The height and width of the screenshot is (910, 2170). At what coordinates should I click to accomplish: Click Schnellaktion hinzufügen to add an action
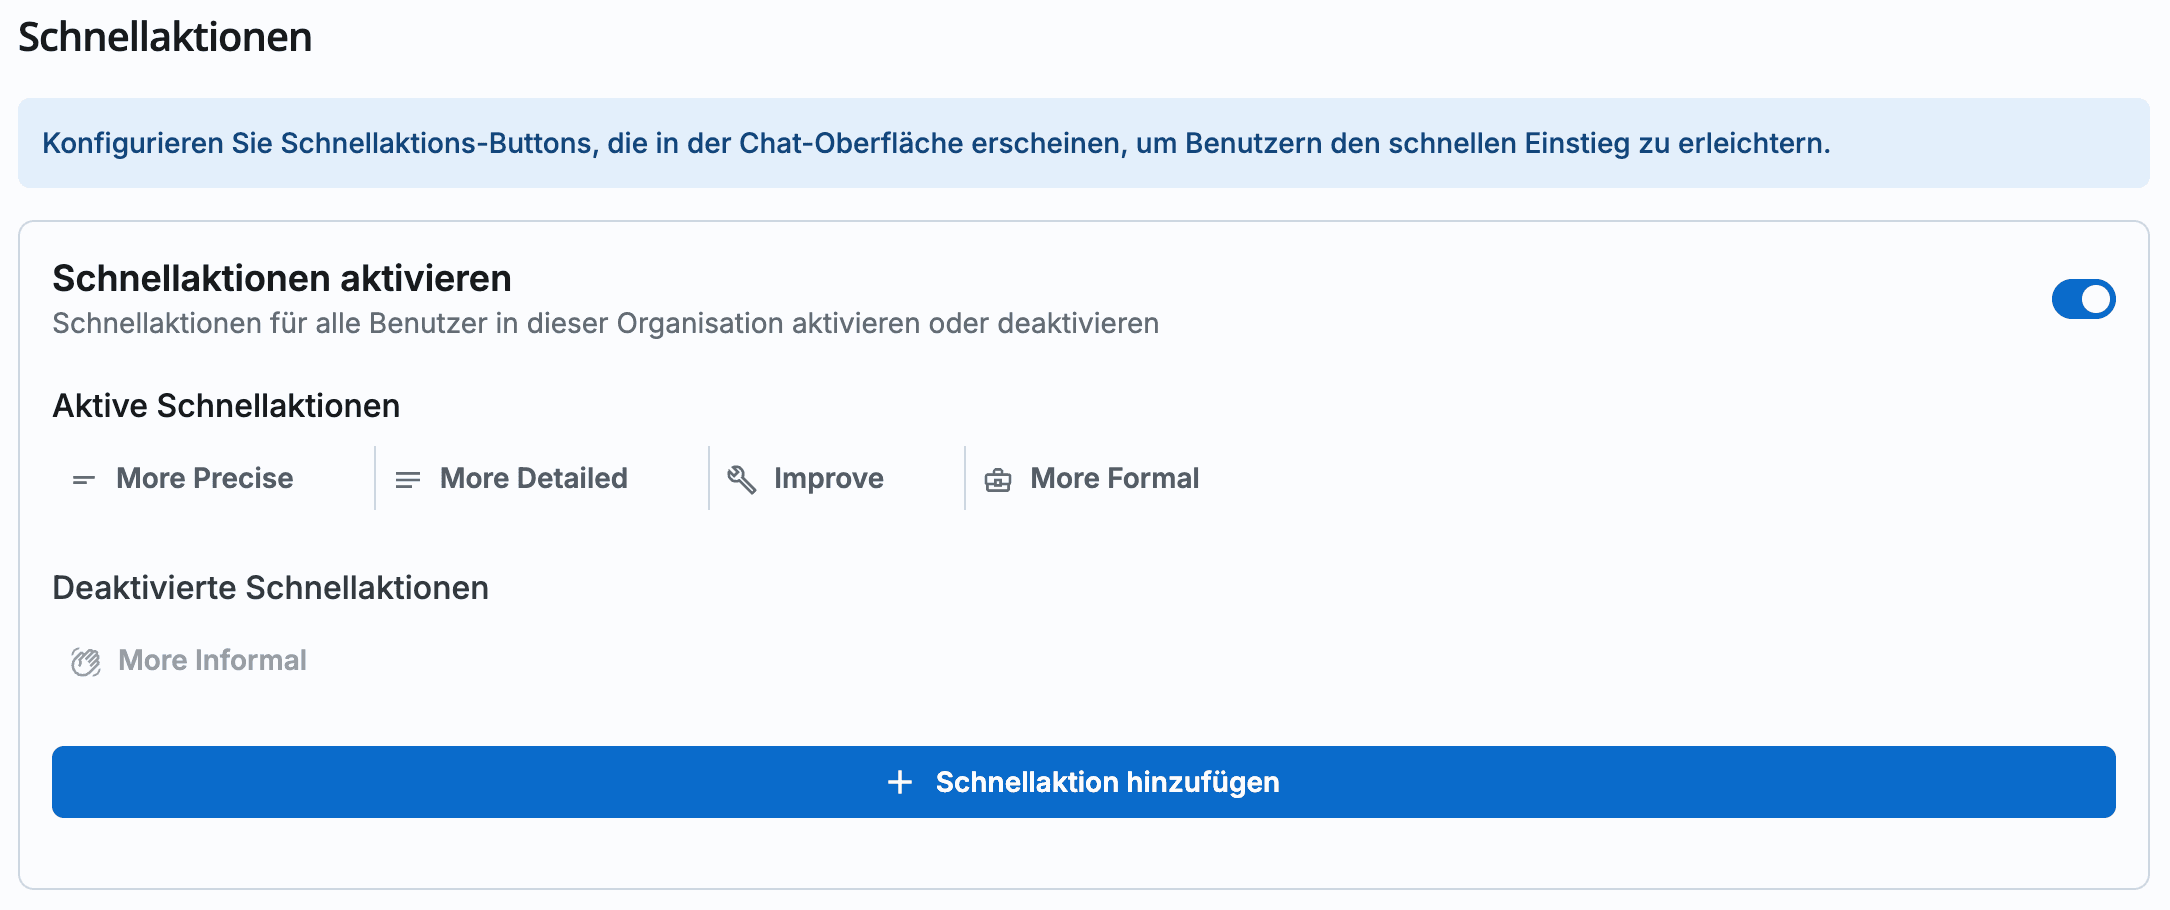(1083, 782)
